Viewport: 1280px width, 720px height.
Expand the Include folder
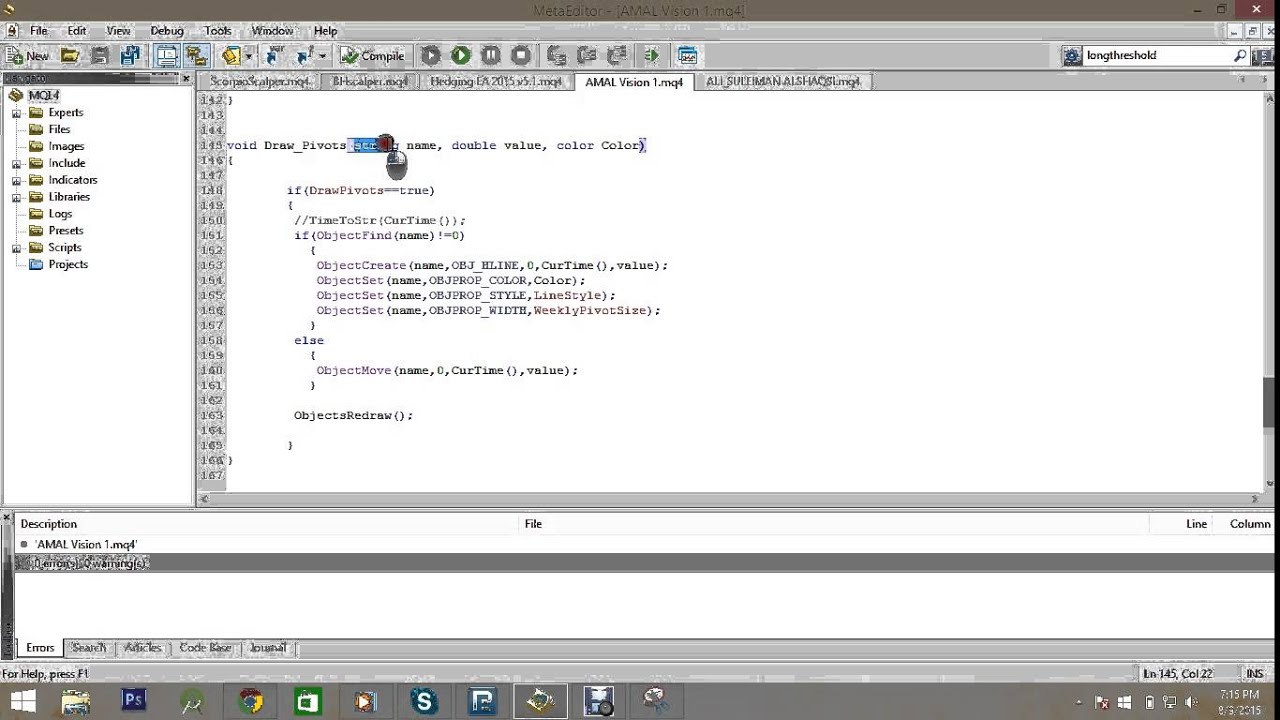(x=16, y=163)
